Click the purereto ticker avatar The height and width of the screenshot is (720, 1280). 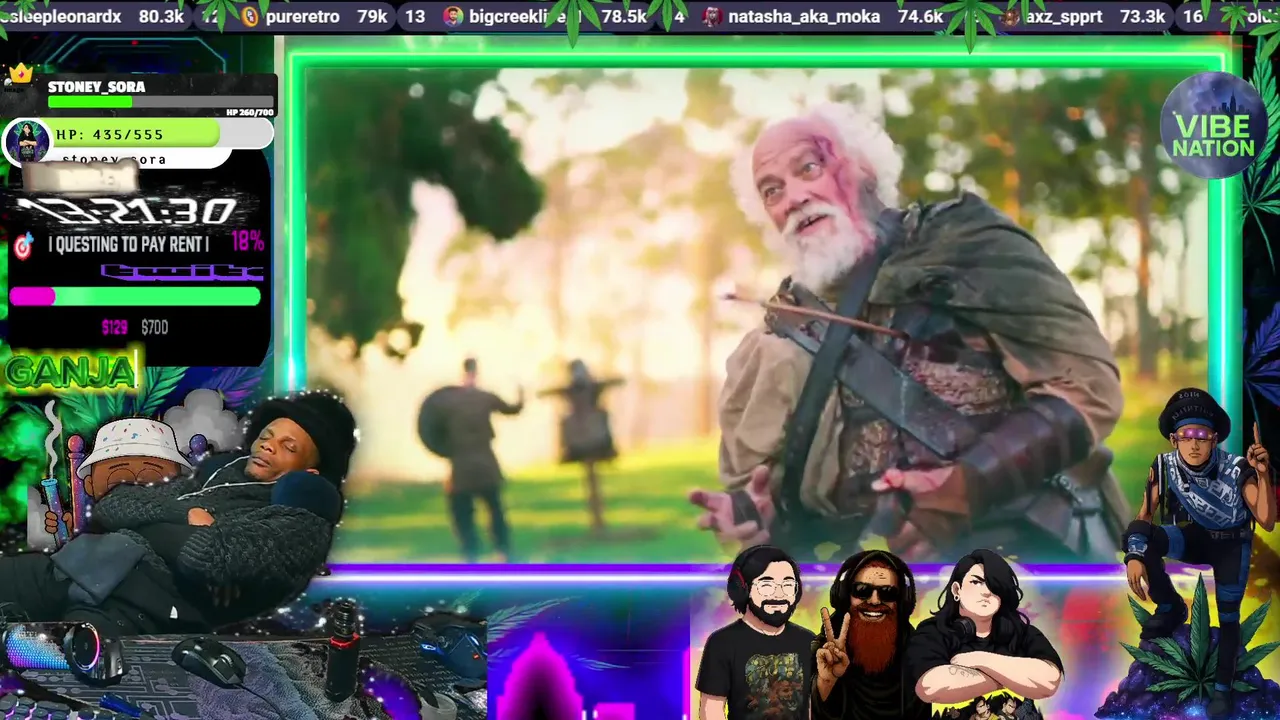coord(250,17)
